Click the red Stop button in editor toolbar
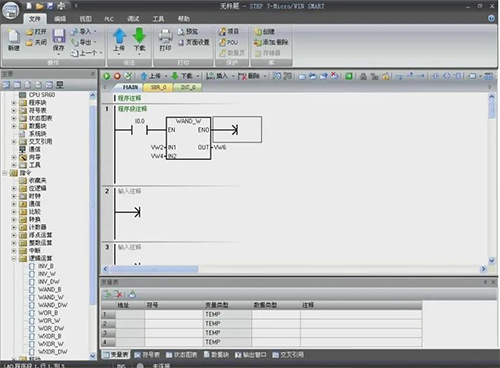The height and width of the screenshot is (368, 500). click(x=117, y=76)
